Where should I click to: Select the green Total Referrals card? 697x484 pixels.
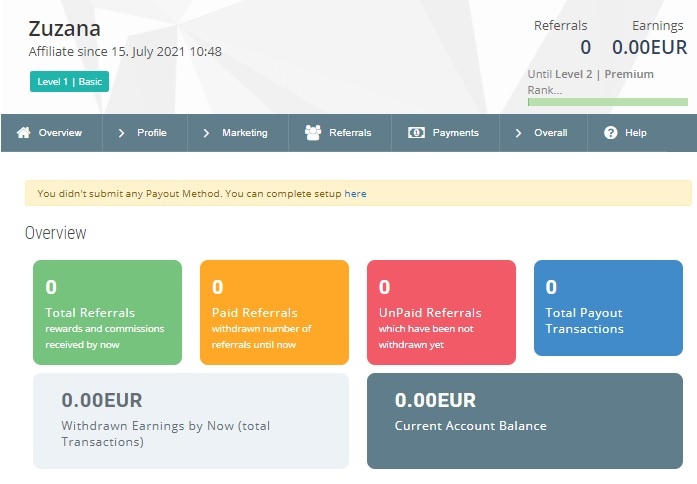point(108,312)
